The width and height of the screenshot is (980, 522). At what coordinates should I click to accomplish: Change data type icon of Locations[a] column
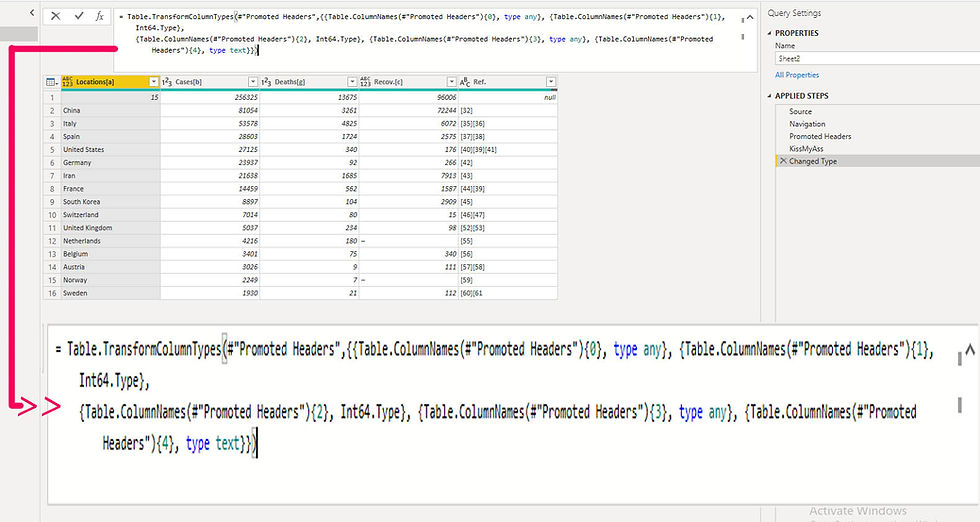tap(68, 82)
